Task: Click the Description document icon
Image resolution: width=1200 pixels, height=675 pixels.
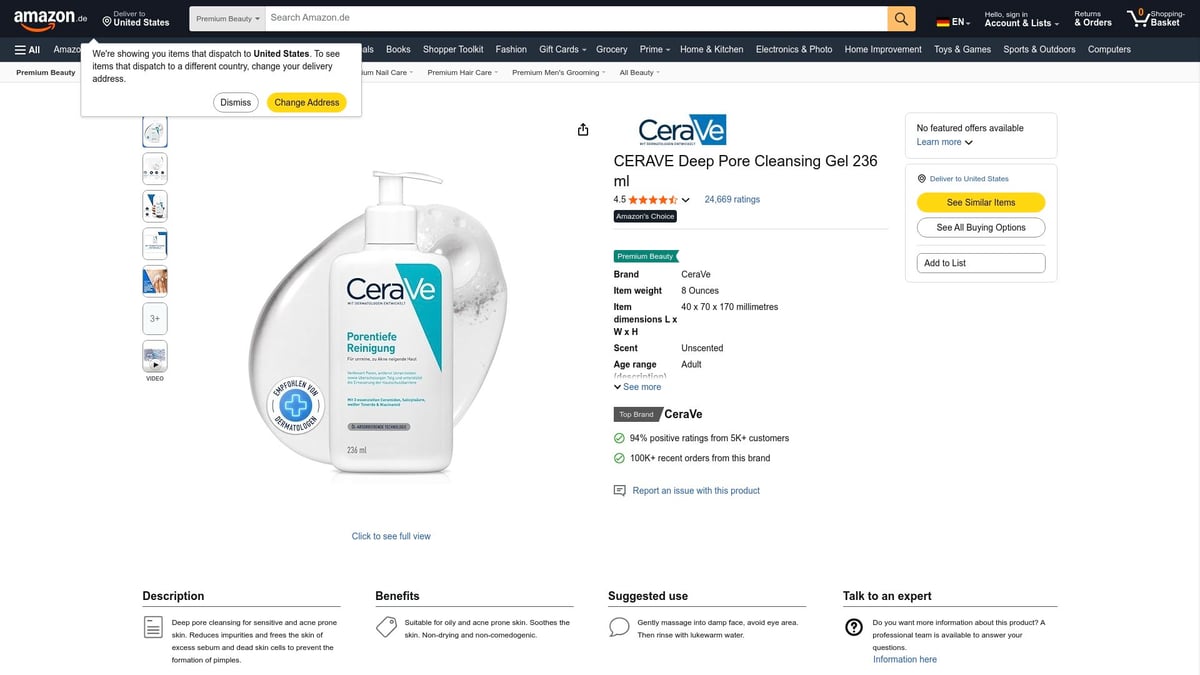Action: (x=153, y=626)
